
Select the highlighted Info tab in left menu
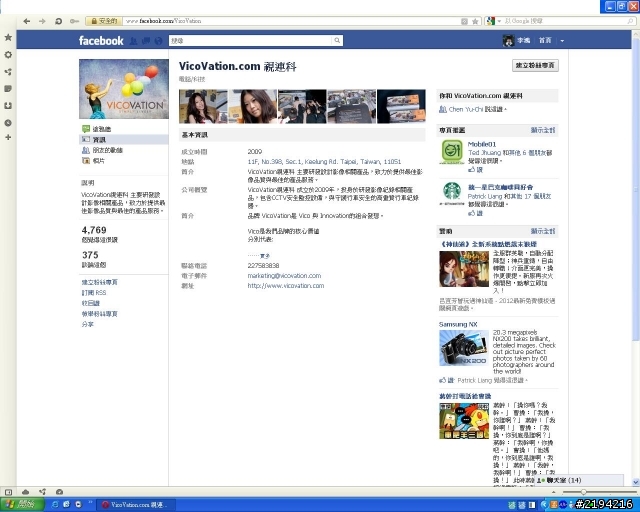pos(124,140)
